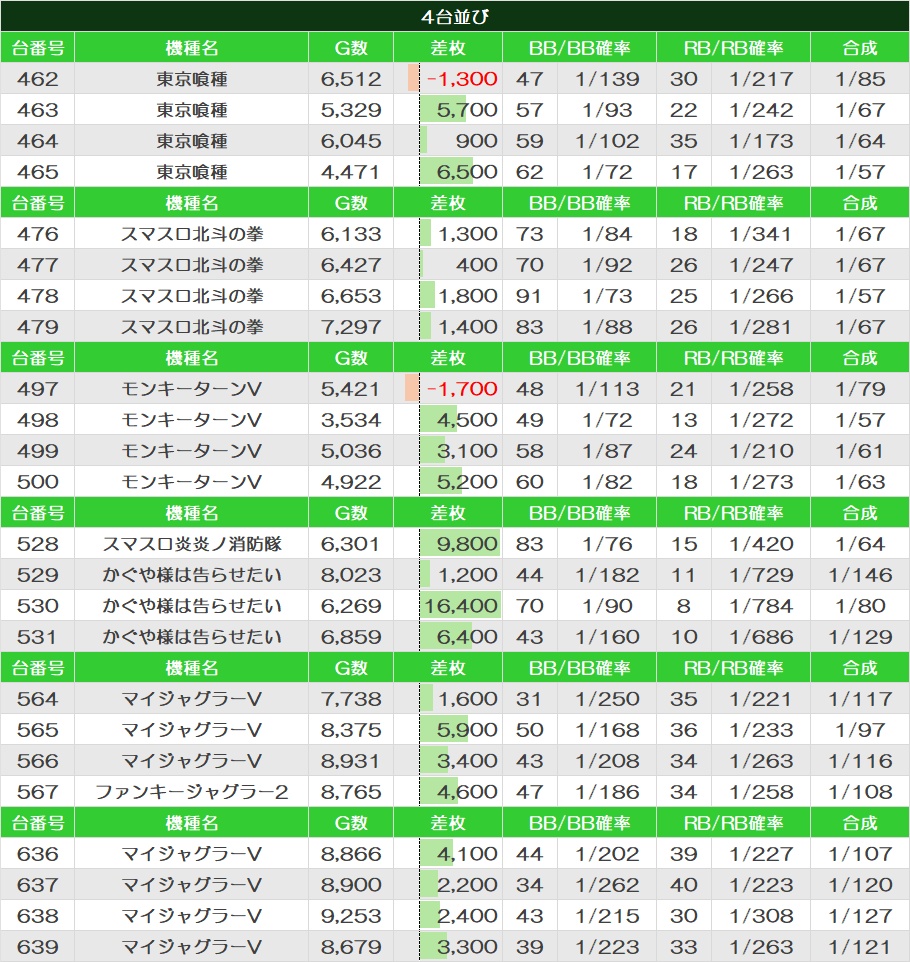Select ファンキージャグラー2 machine name
Image resolution: width=910 pixels, height=962 pixels.
click(x=191, y=791)
